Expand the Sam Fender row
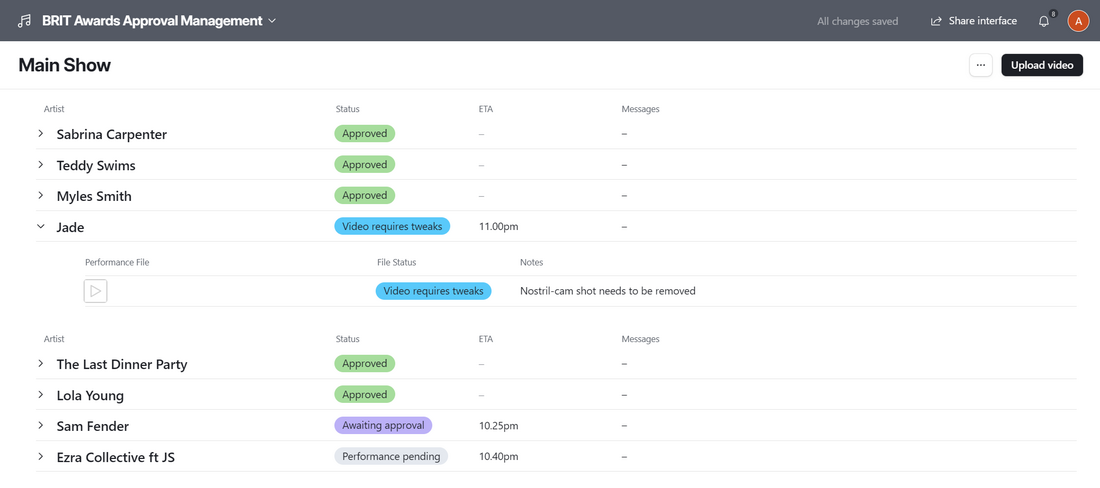This screenshot has width=1100, height=488. tap(41, 426)
